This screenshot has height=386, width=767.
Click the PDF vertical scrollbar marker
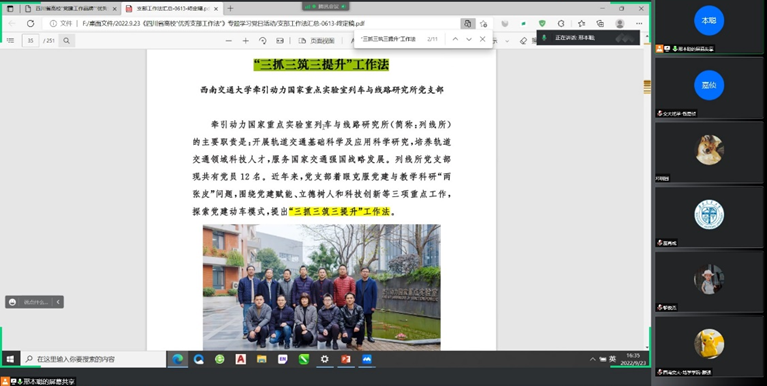click(x=647, y=87)
